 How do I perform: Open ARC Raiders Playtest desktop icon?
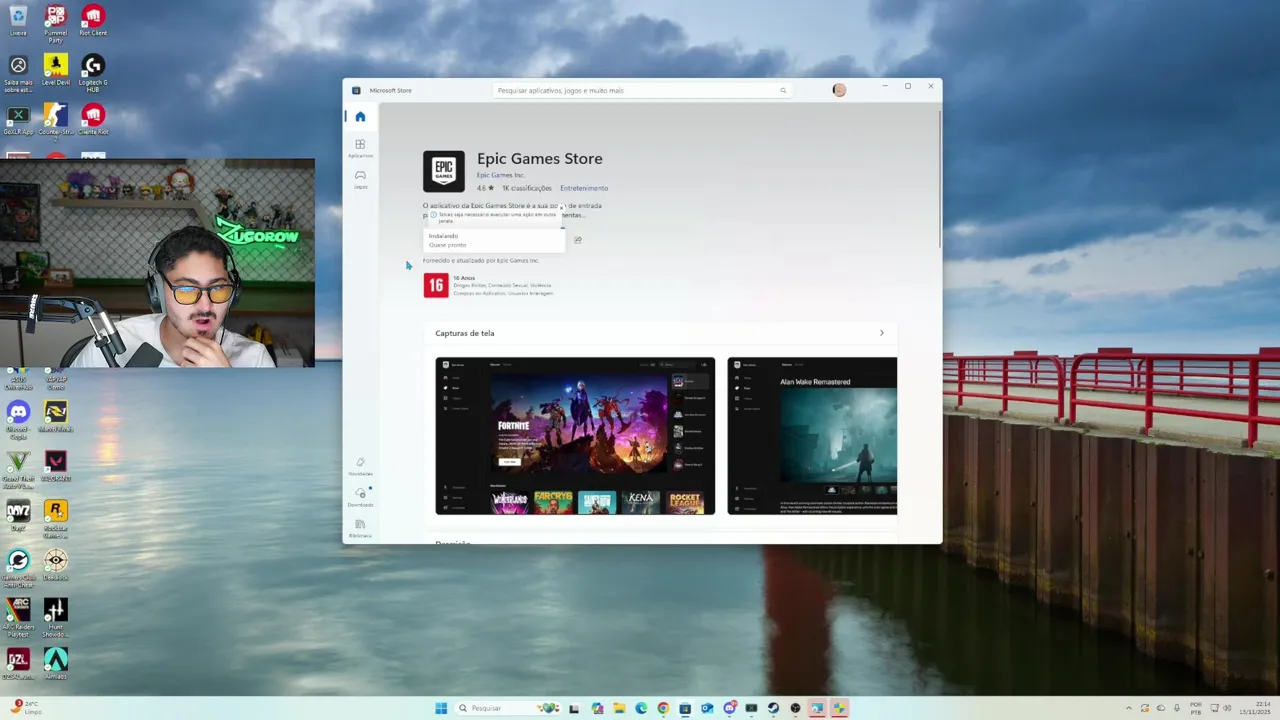click(18, 616)
